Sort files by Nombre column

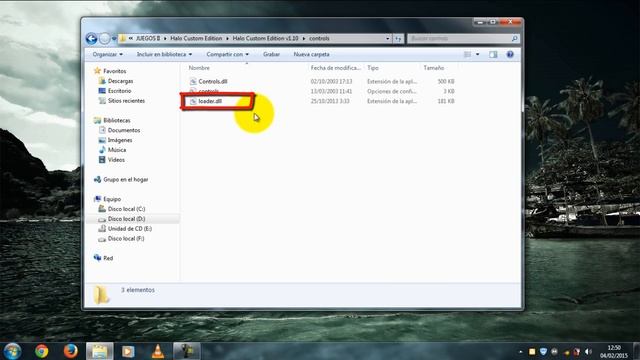click(x=199, y=68)
